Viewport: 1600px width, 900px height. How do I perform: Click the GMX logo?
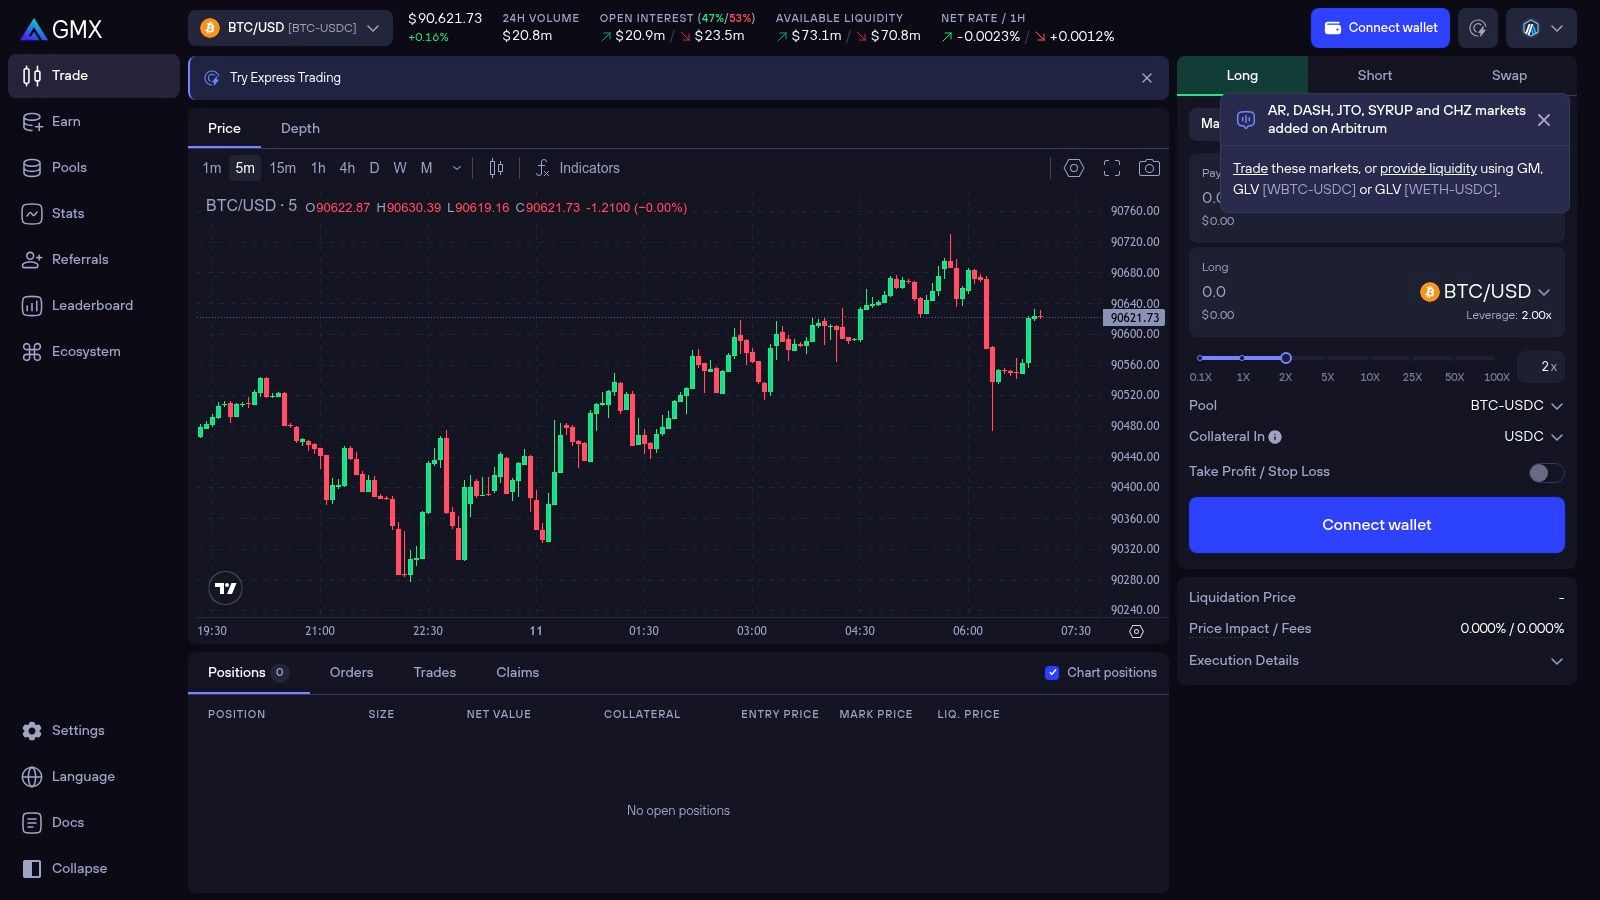click(x=61, y=29)
